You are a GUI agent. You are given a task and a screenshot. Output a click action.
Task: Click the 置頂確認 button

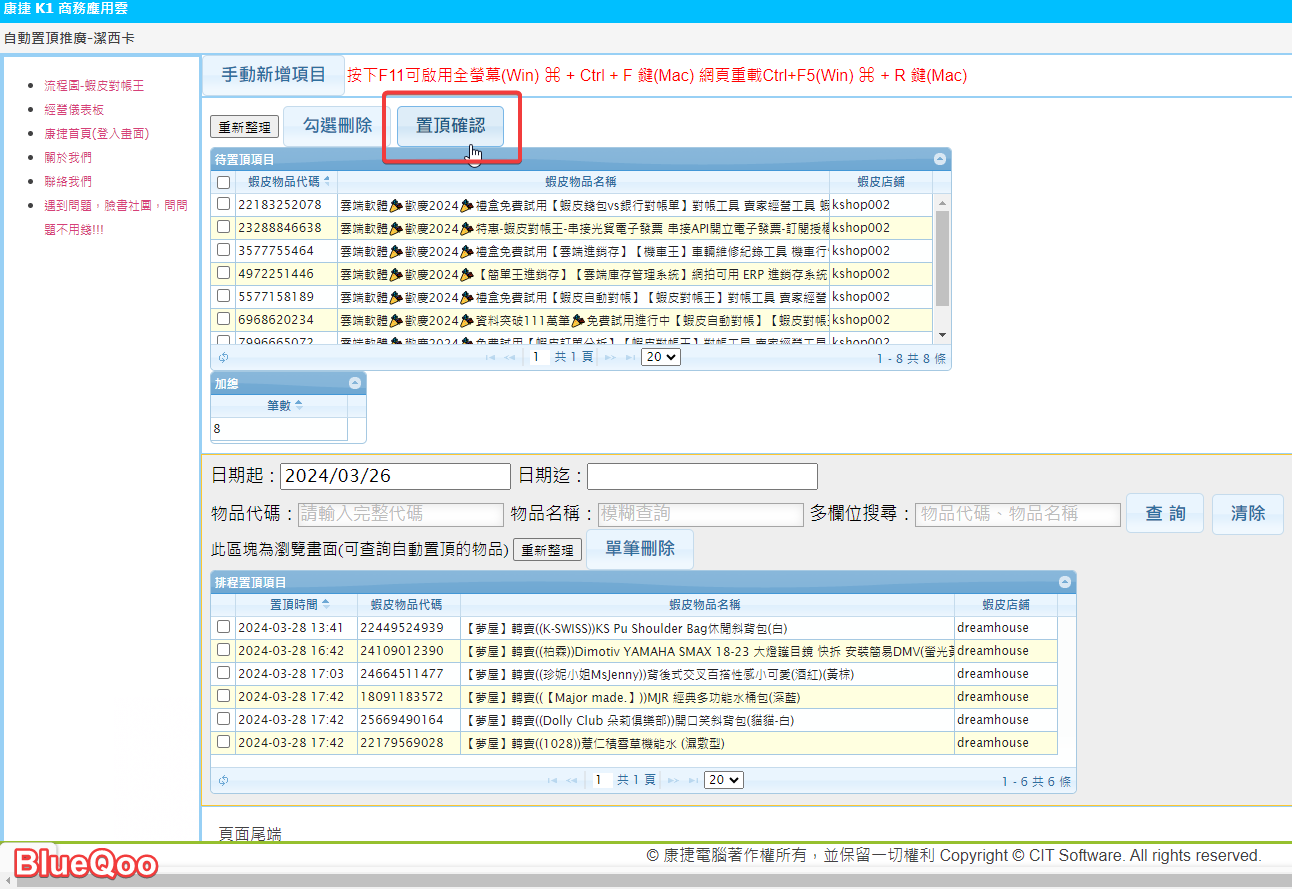coord(450,126)
